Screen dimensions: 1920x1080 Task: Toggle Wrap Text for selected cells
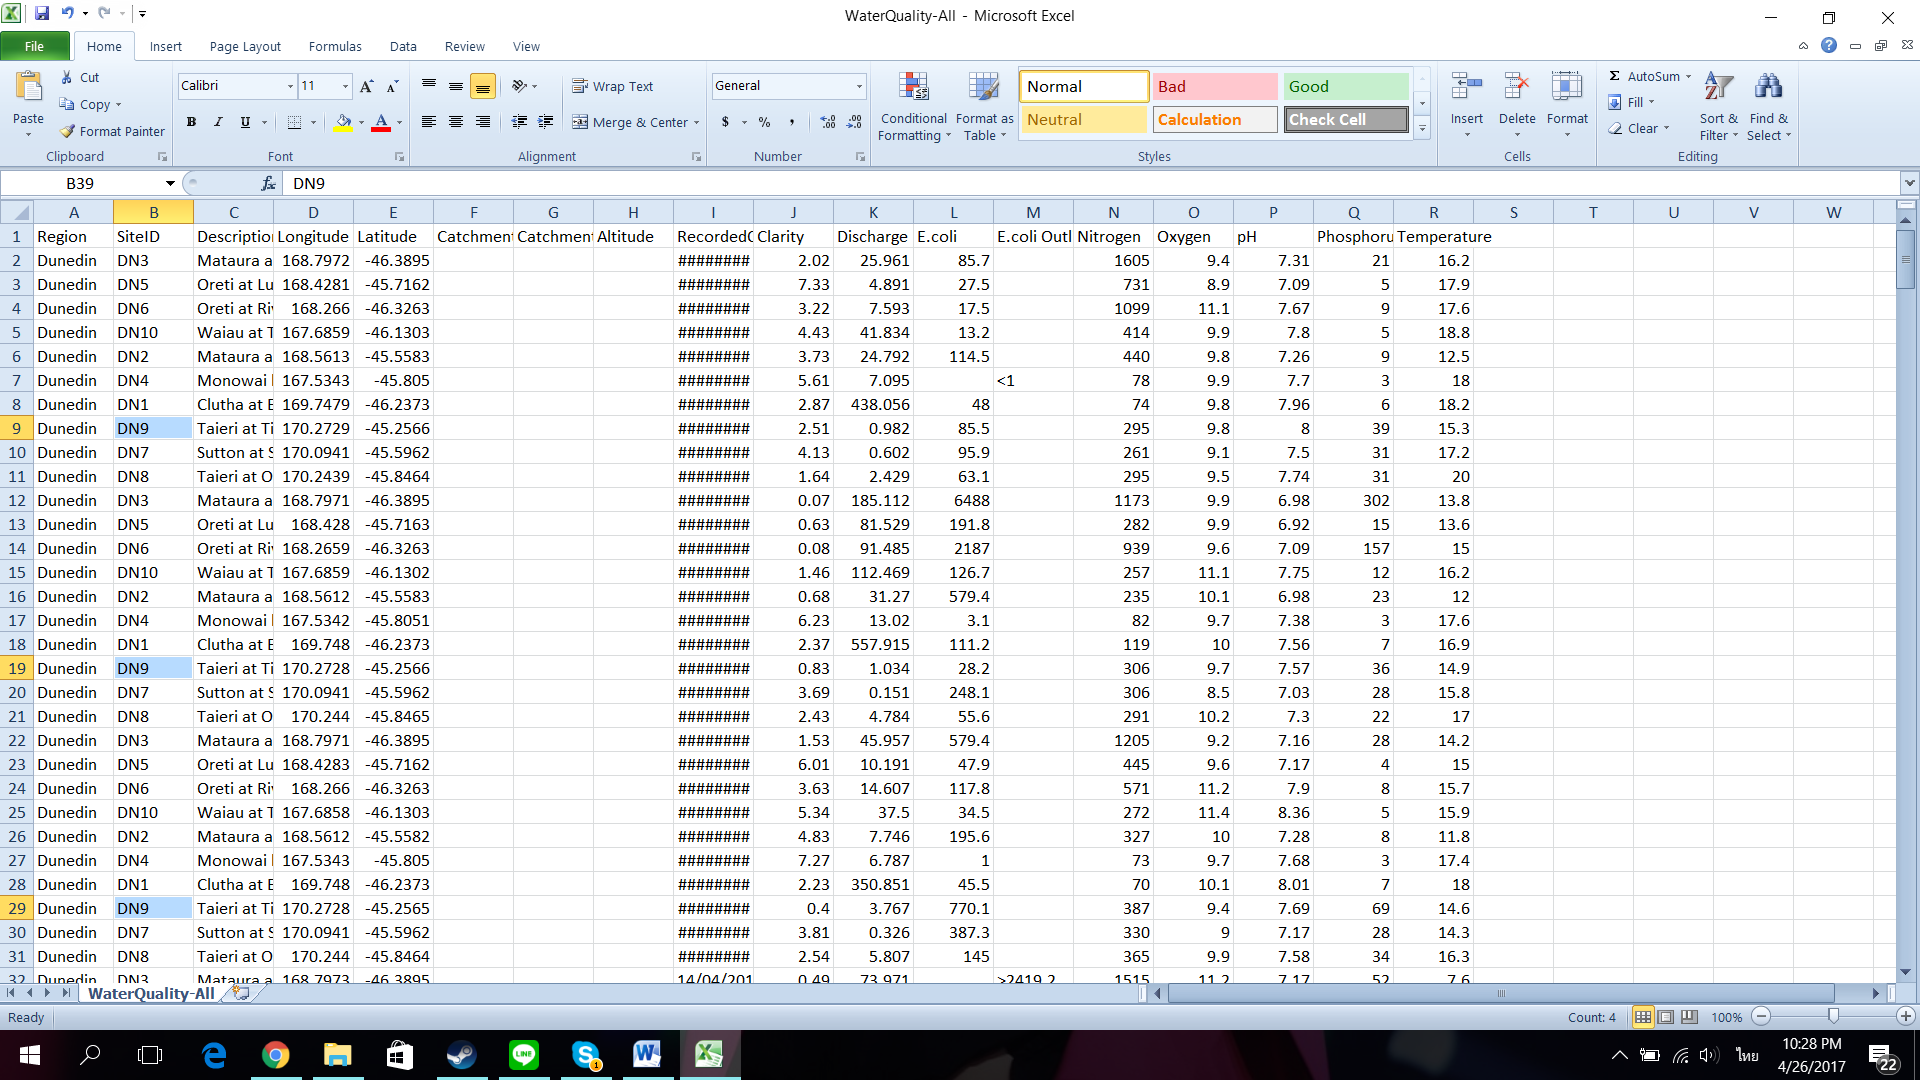(x=612, y=86)
